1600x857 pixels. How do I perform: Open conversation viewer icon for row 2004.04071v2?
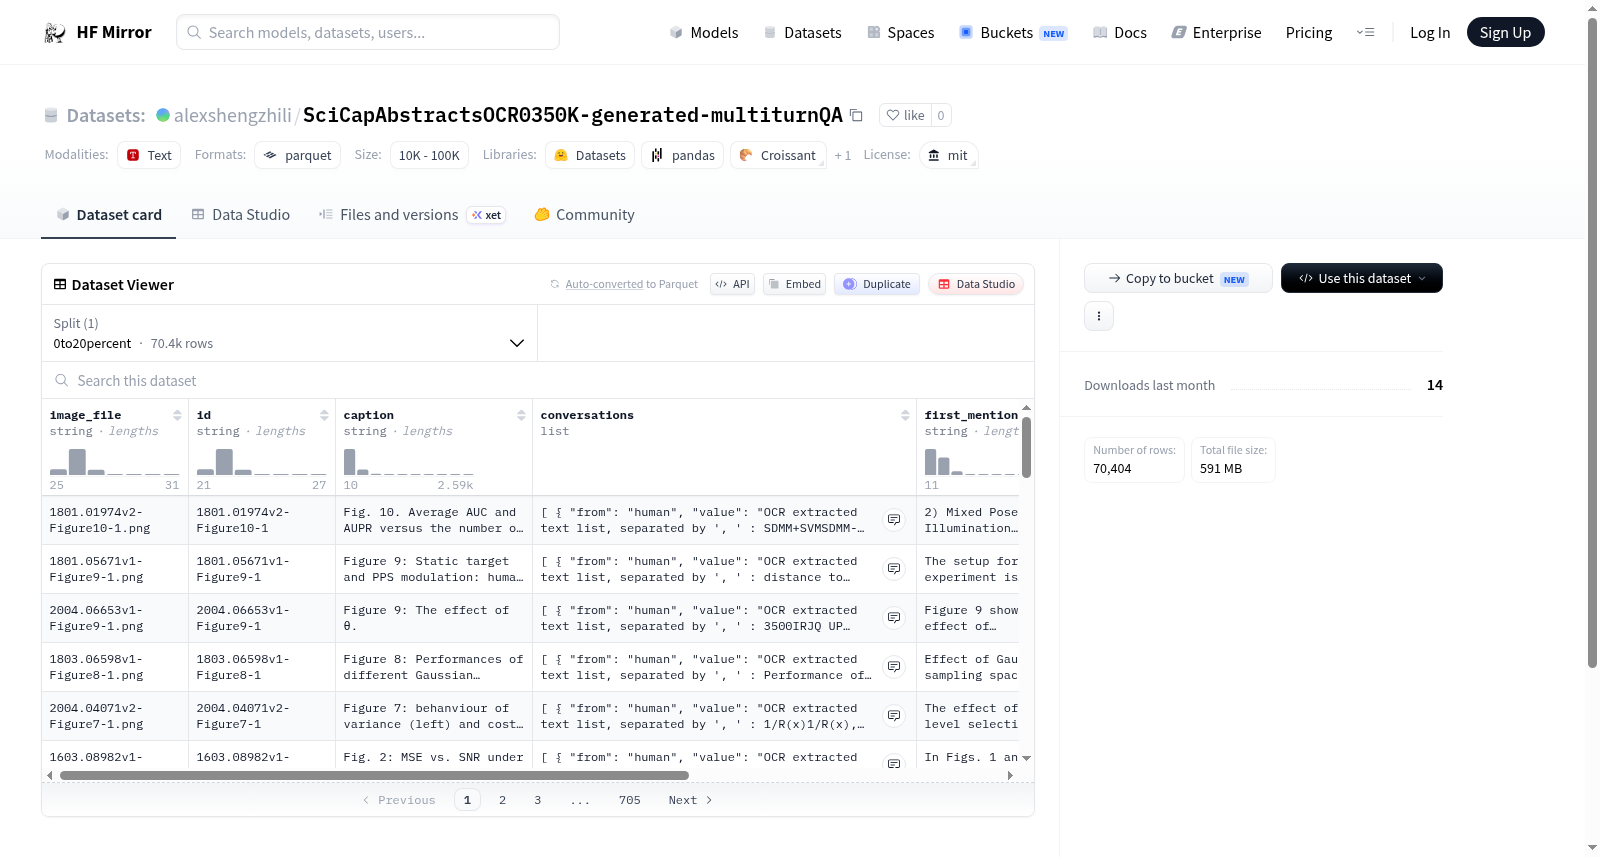tap(894, 716)
